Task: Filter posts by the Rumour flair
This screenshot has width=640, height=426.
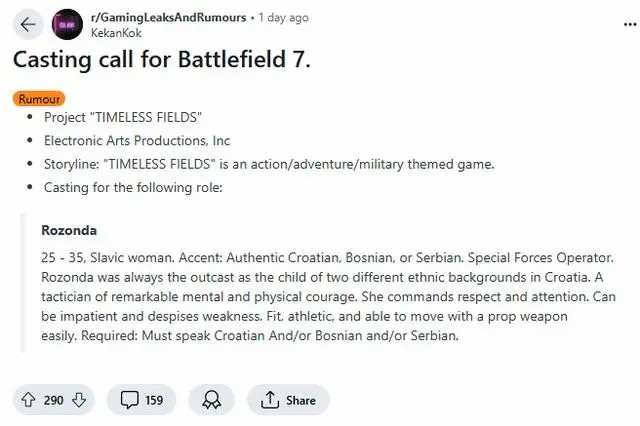Action: click(40, 99)
